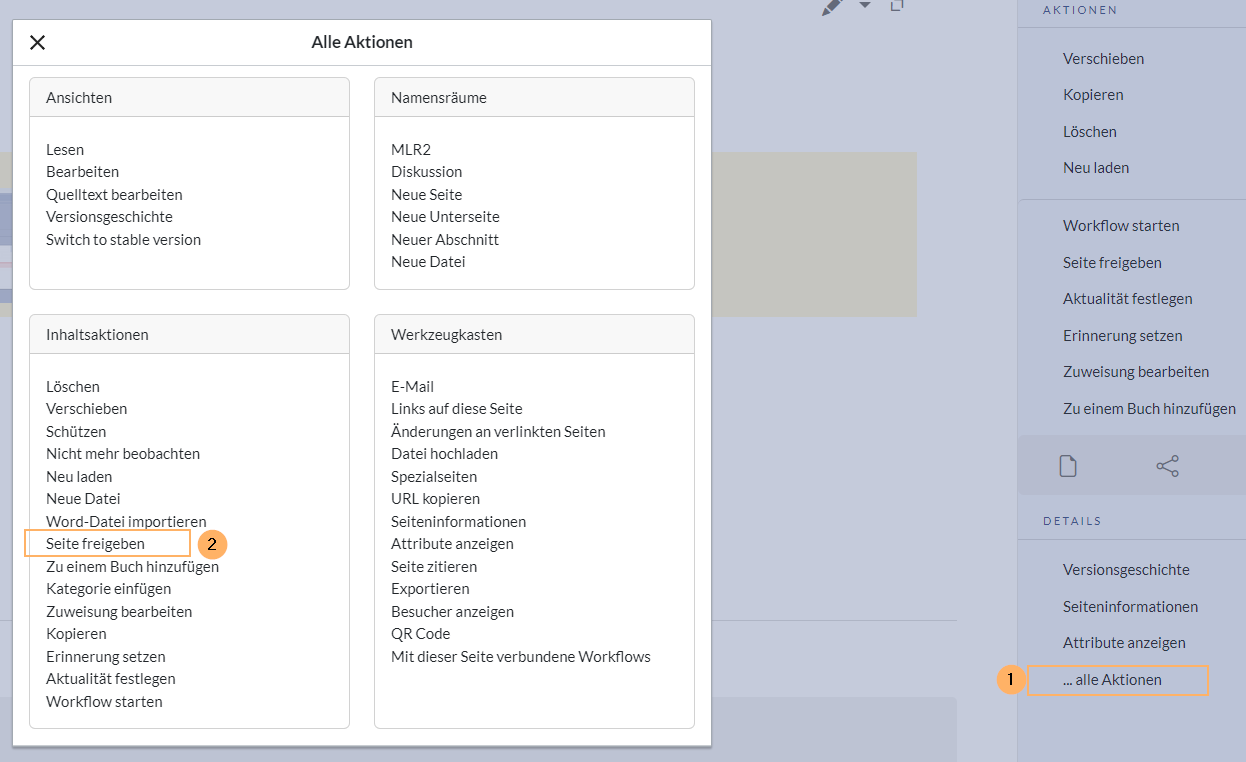
Task: Click the pencil edit icon
Action: [831, 8]
